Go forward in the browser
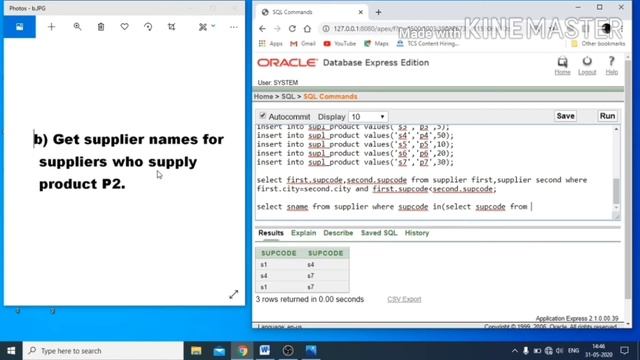Screen dimensions: 640x360 [x=277, y=29]
